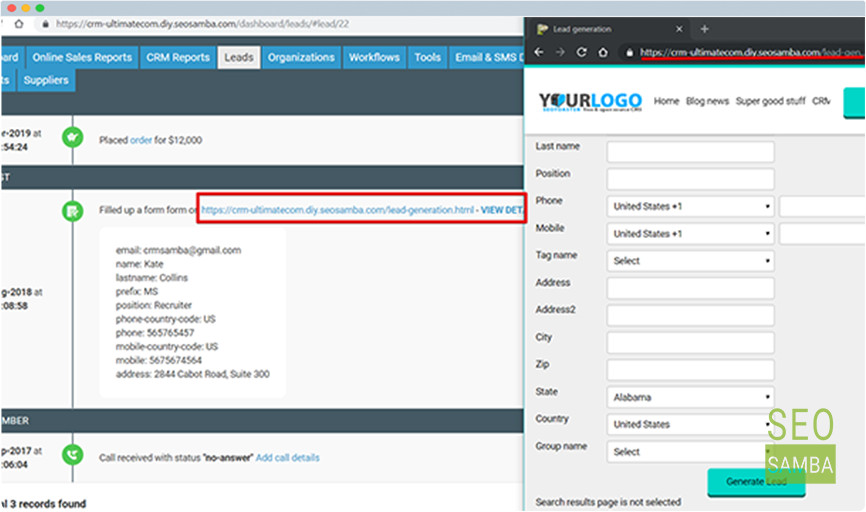Click the green form-filled timeline icon
The width and height of the screenshot is (866, 512).
(72, 210)
